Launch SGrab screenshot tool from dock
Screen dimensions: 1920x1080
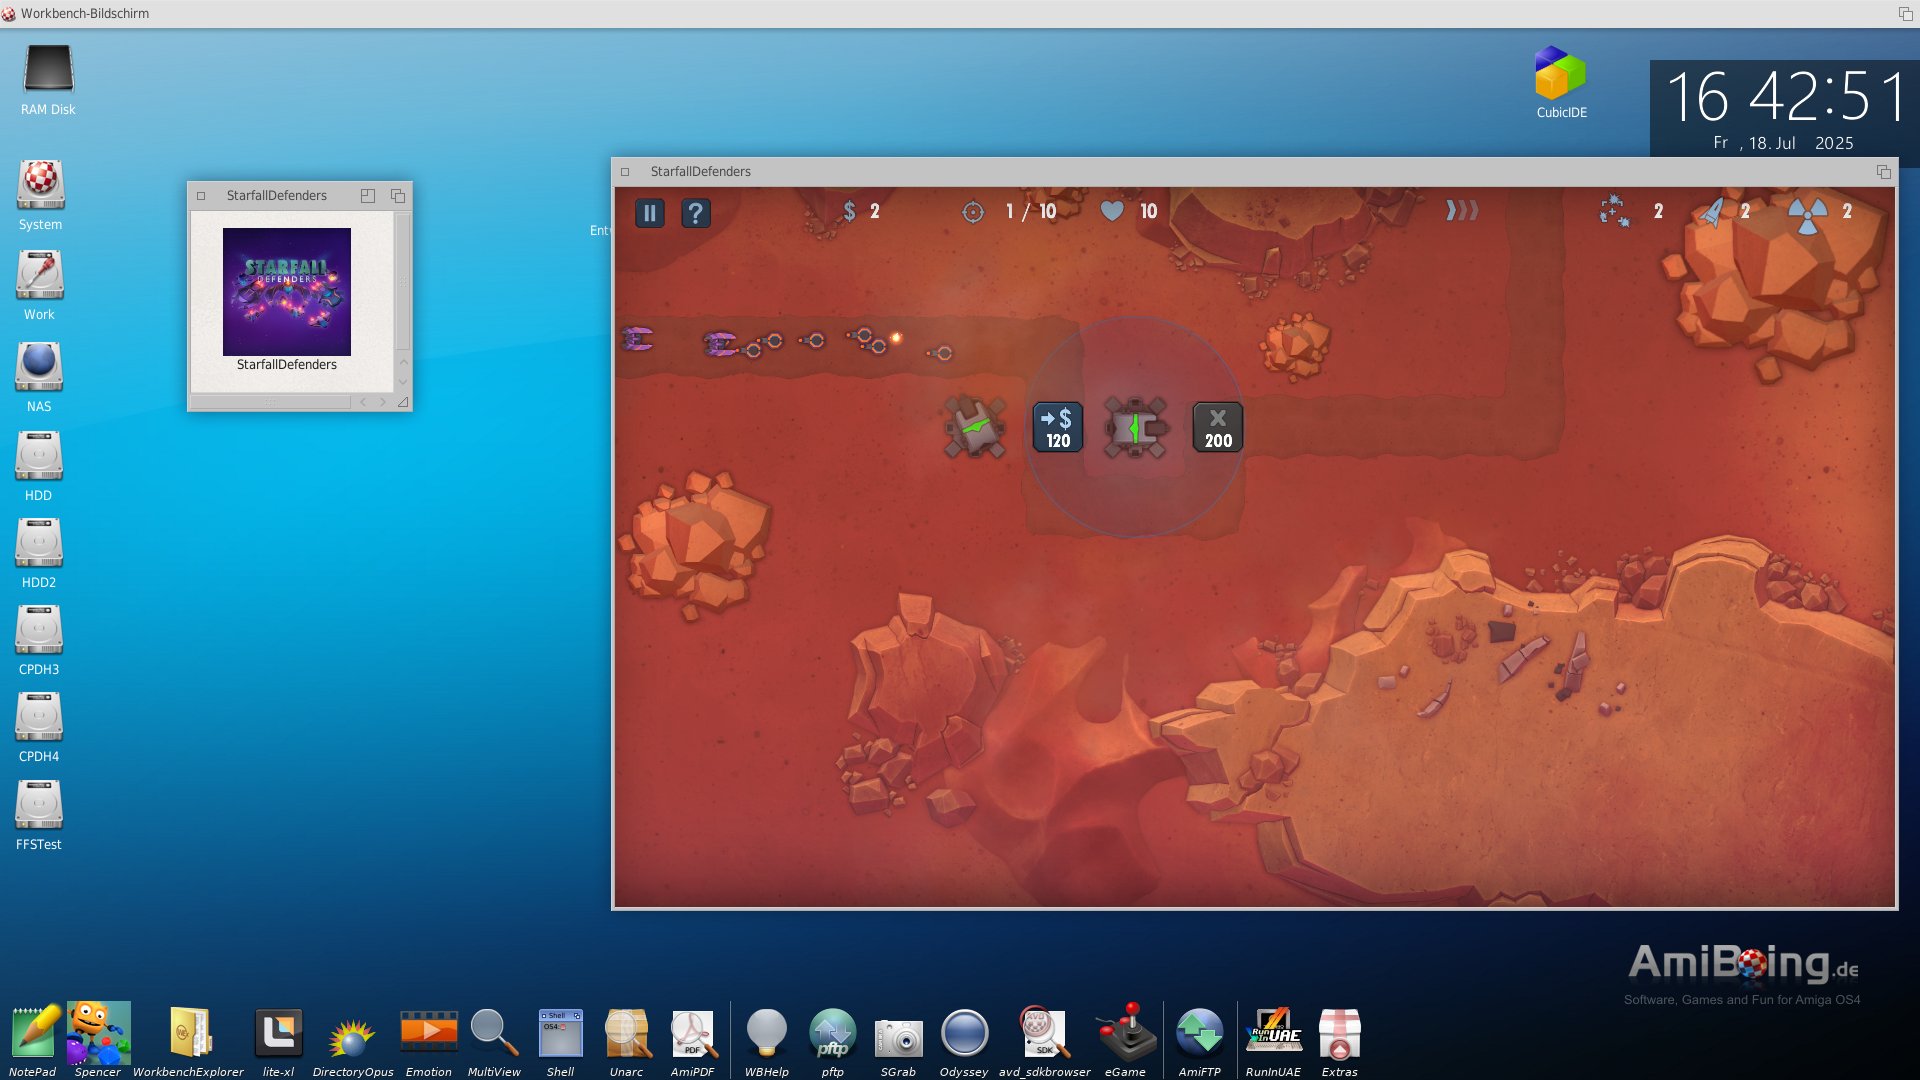[x=898, y=1040]
